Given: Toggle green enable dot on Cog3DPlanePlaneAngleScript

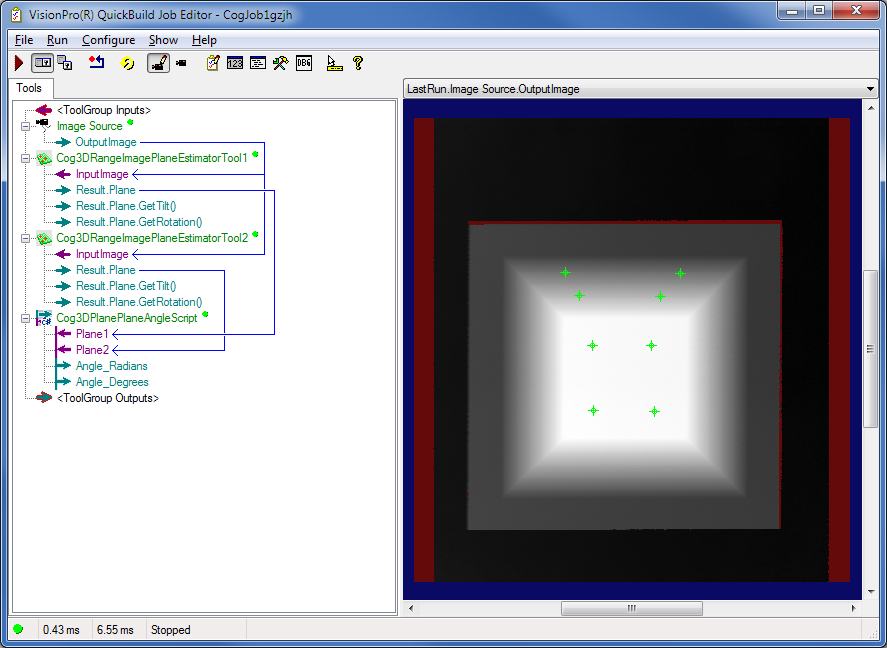Looking at the screenshot, I should pyautogui.click(x=206, y=317).
